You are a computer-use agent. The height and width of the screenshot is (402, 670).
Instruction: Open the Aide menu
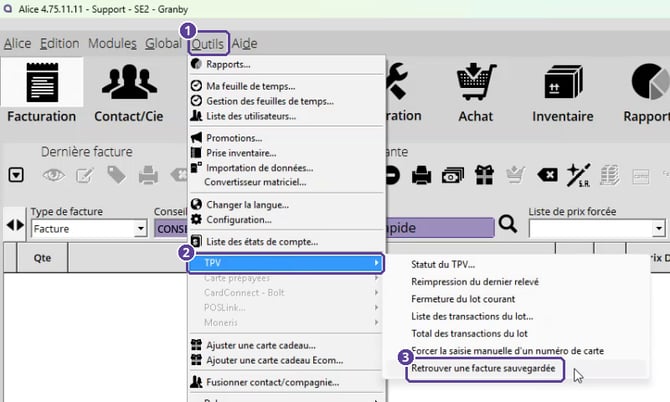coord(244,44)
